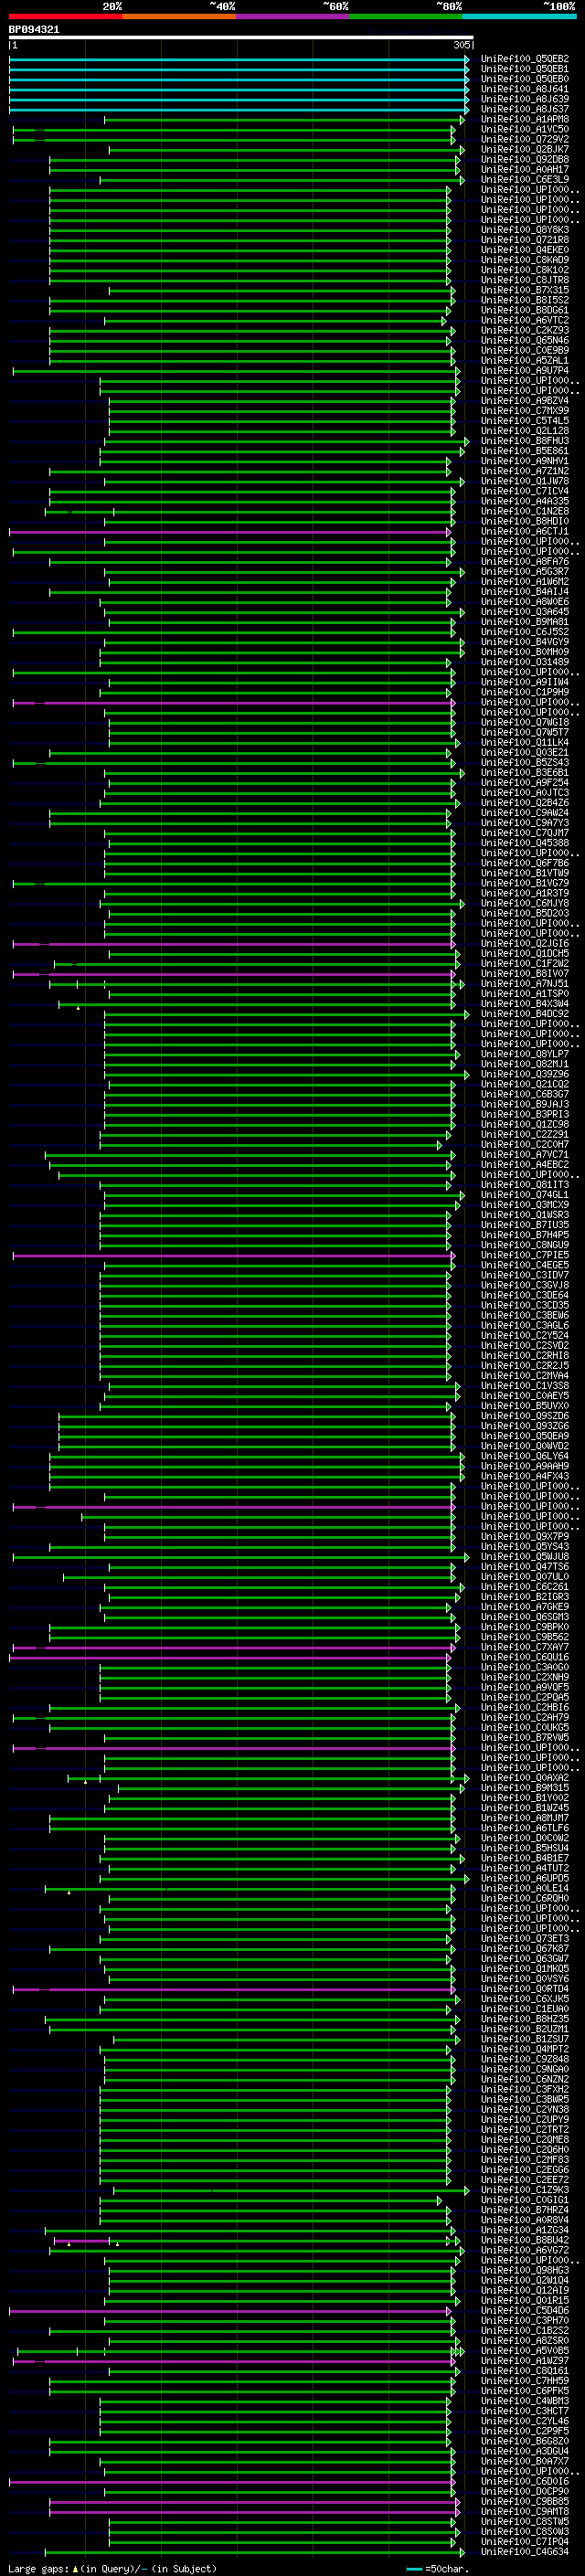Screen dimensions: 585x2576
Task: Select hit label UniRef100_Q45388
Action: point(525,843)
